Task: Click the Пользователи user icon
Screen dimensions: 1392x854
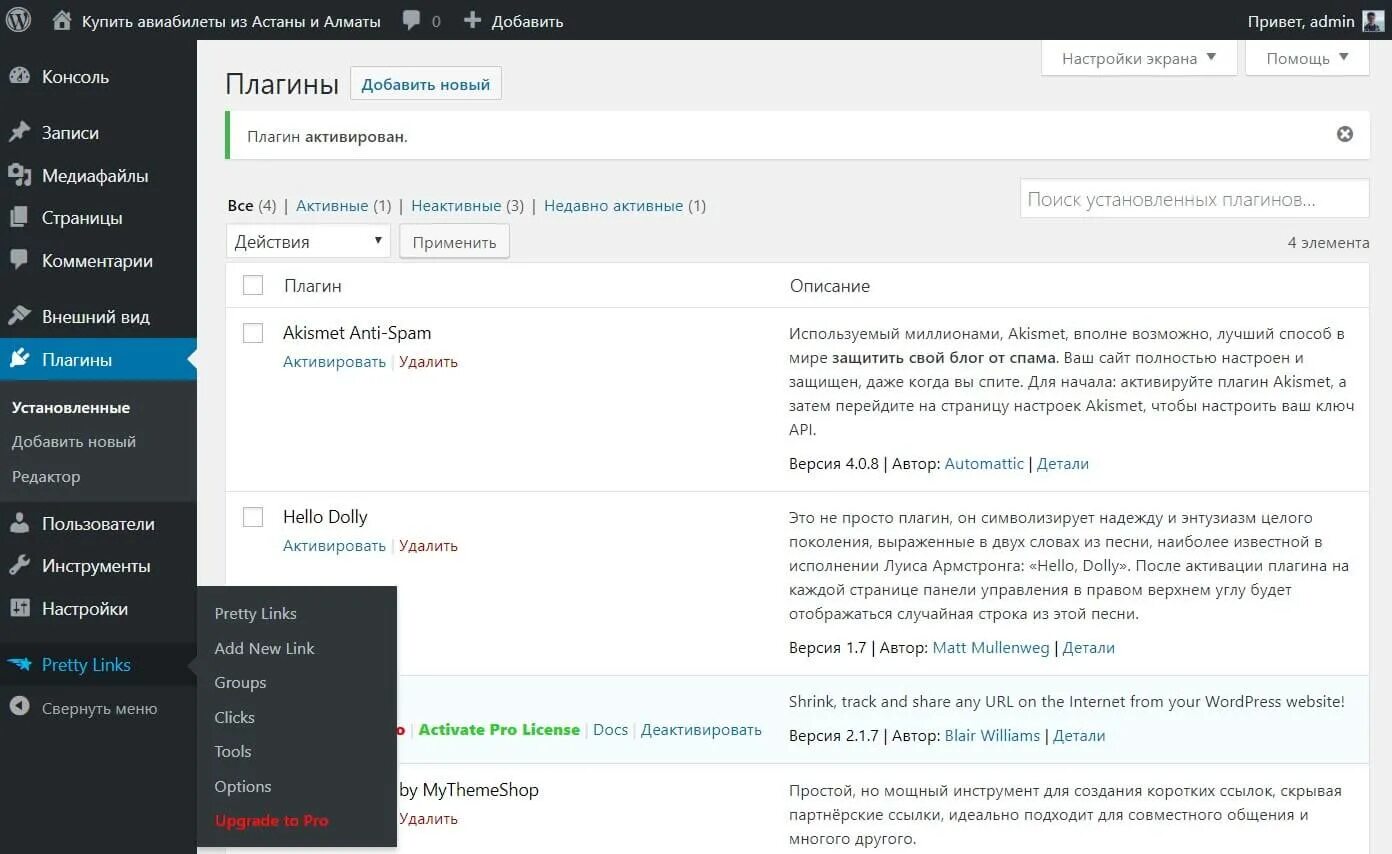Action: [19, 523]
